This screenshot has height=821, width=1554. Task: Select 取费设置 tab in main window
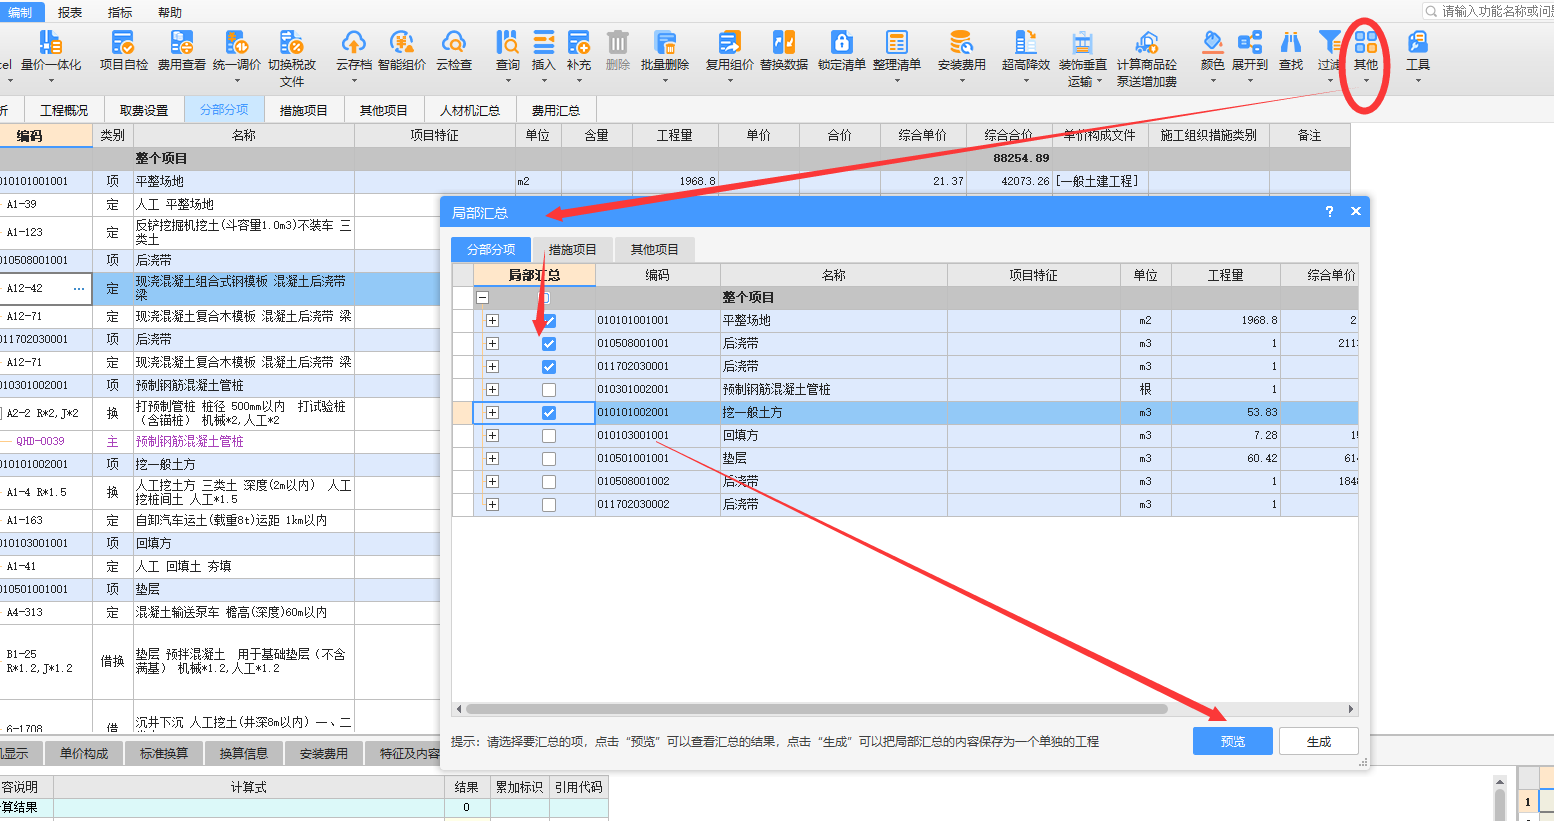144,110
